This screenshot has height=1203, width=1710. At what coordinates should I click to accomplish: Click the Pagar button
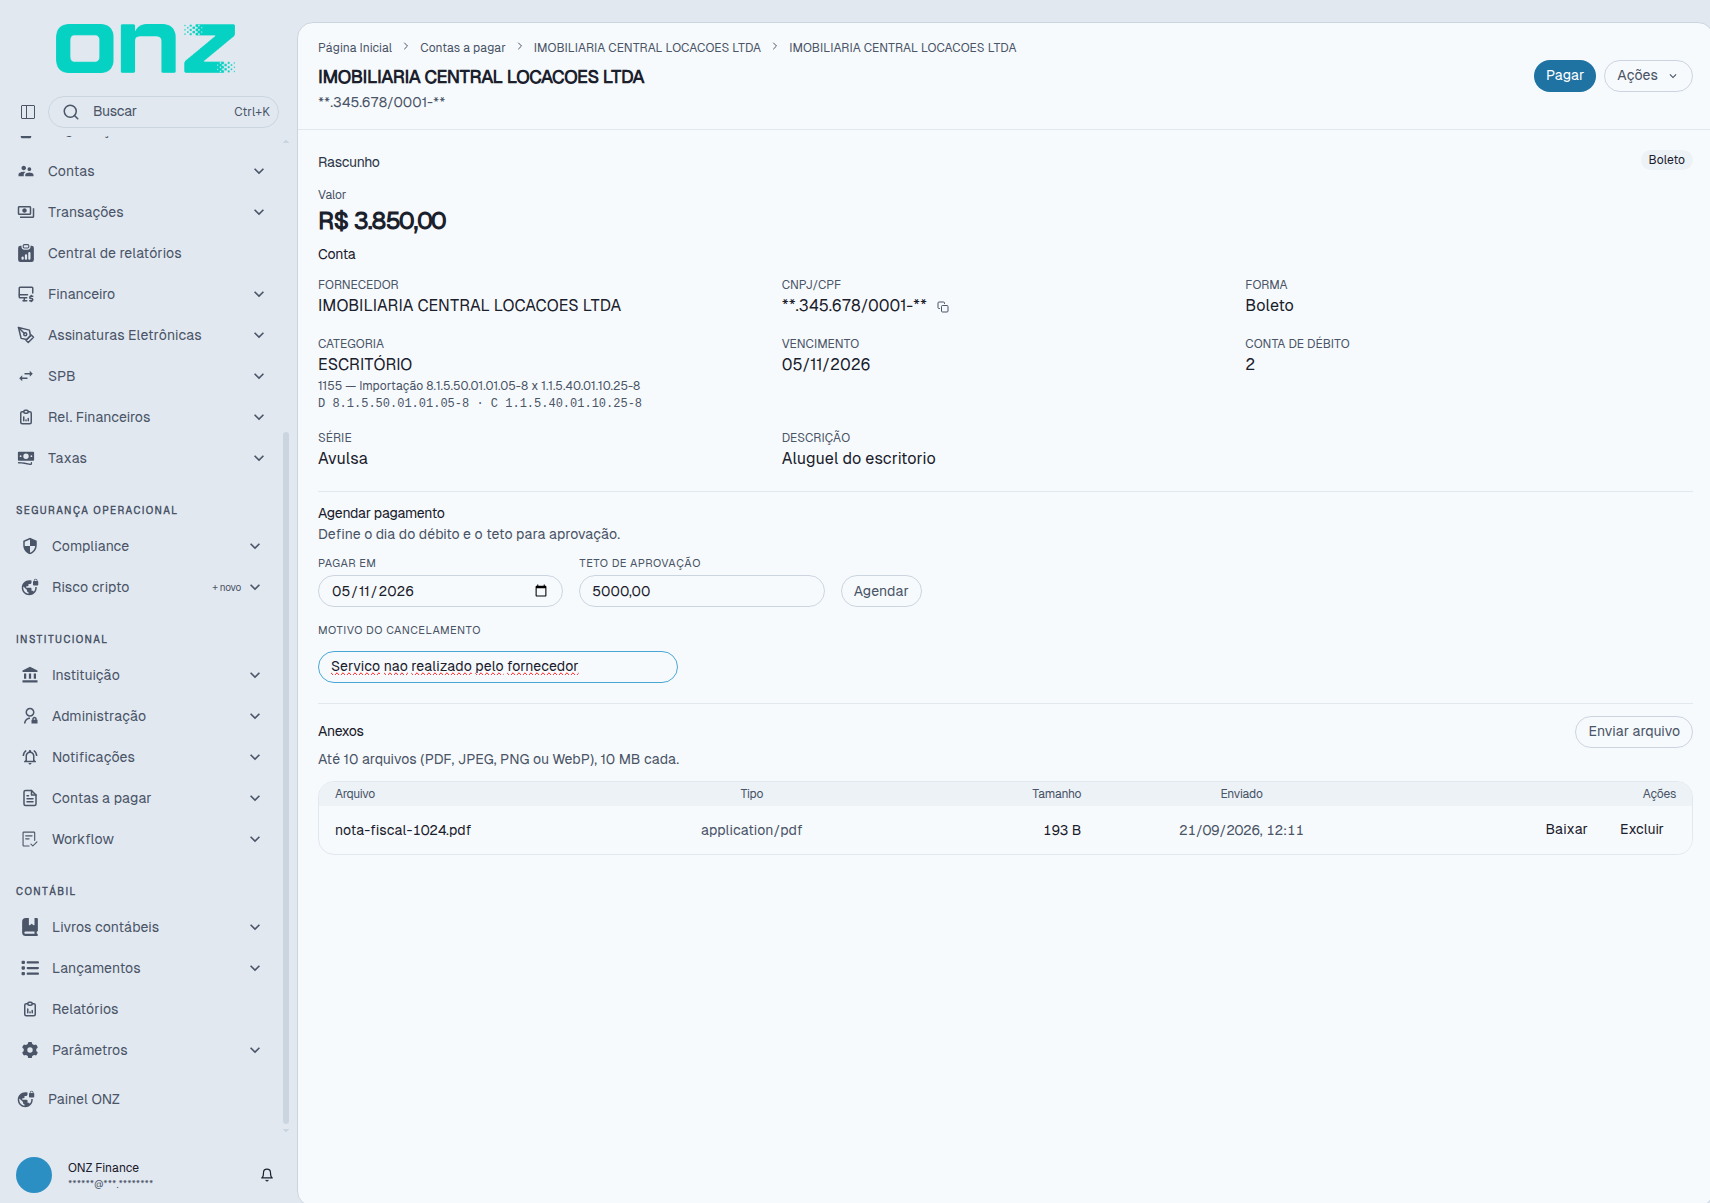(x=1565, y=76)
